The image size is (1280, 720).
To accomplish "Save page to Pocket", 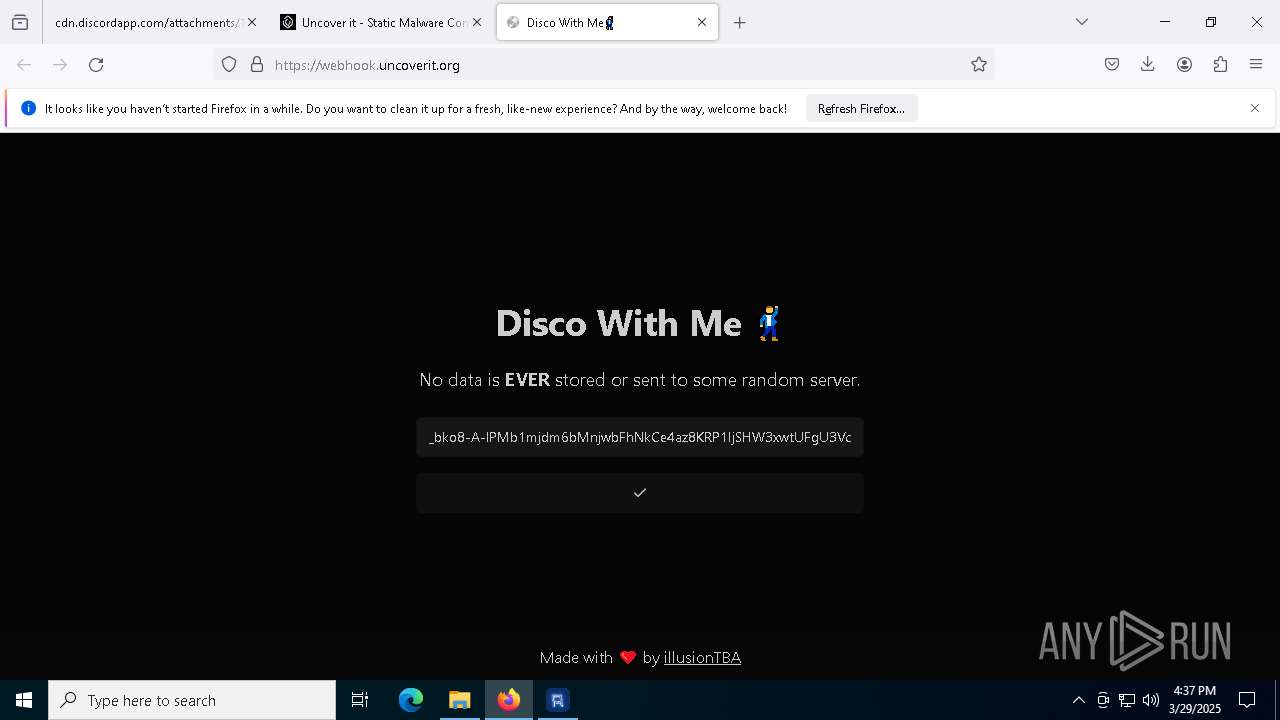I will (x=1112, y=64).
